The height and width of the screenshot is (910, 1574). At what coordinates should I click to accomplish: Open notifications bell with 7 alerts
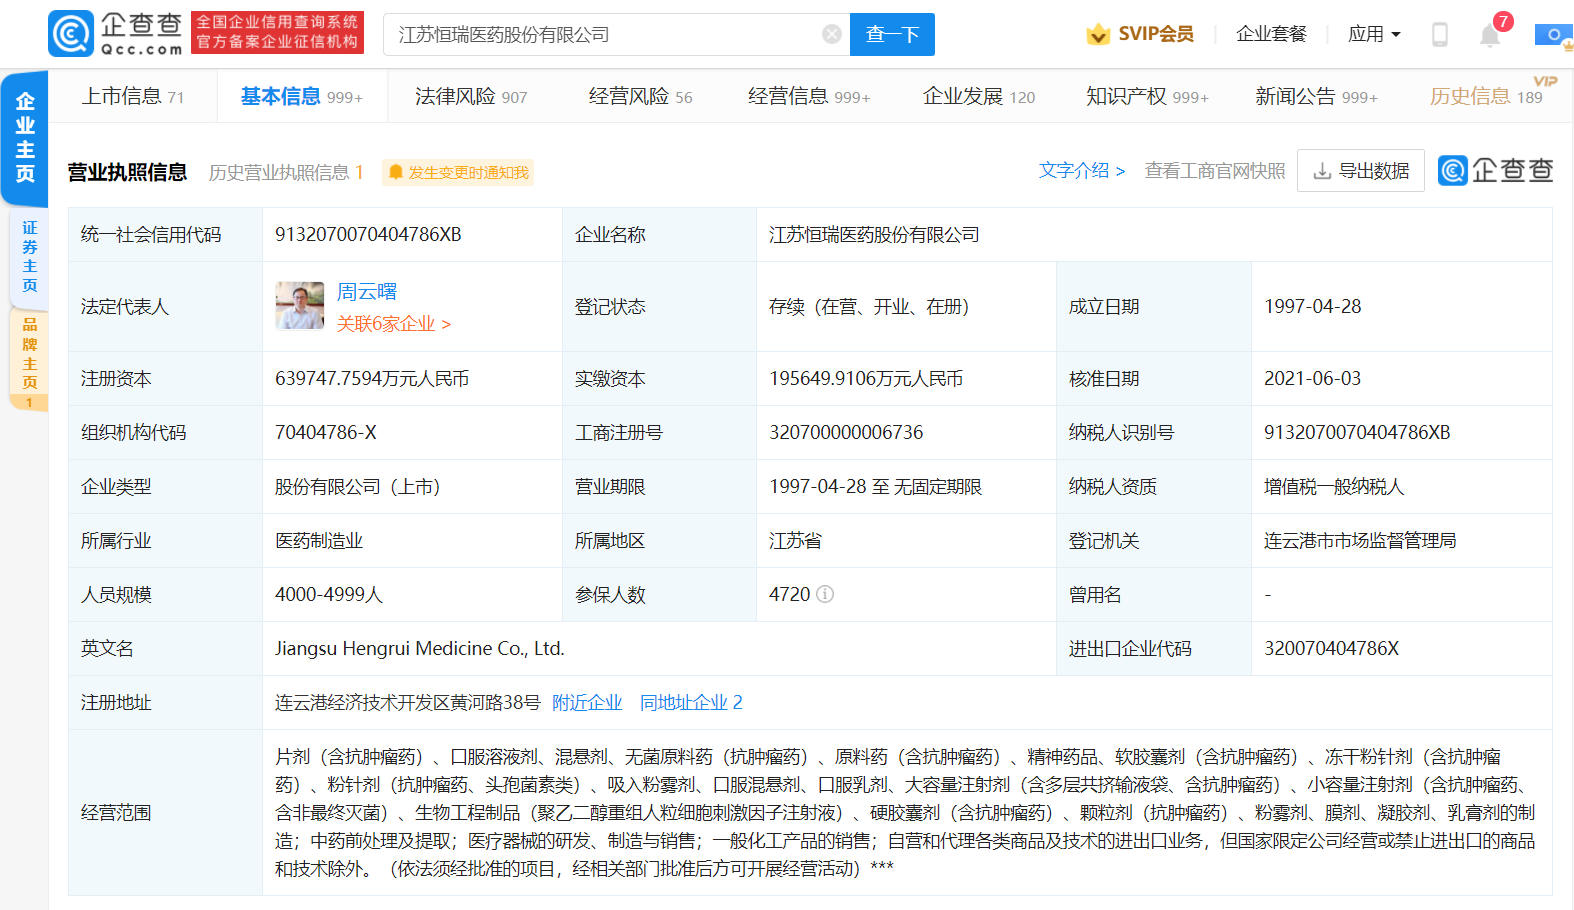point(1489,35)
